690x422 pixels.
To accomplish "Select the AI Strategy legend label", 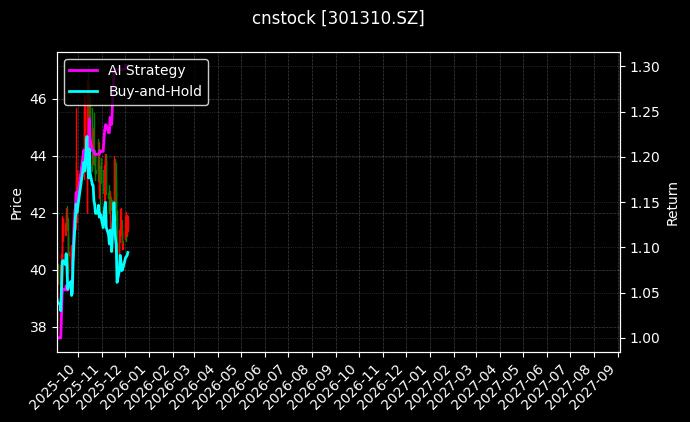I will tap(146, 70).
